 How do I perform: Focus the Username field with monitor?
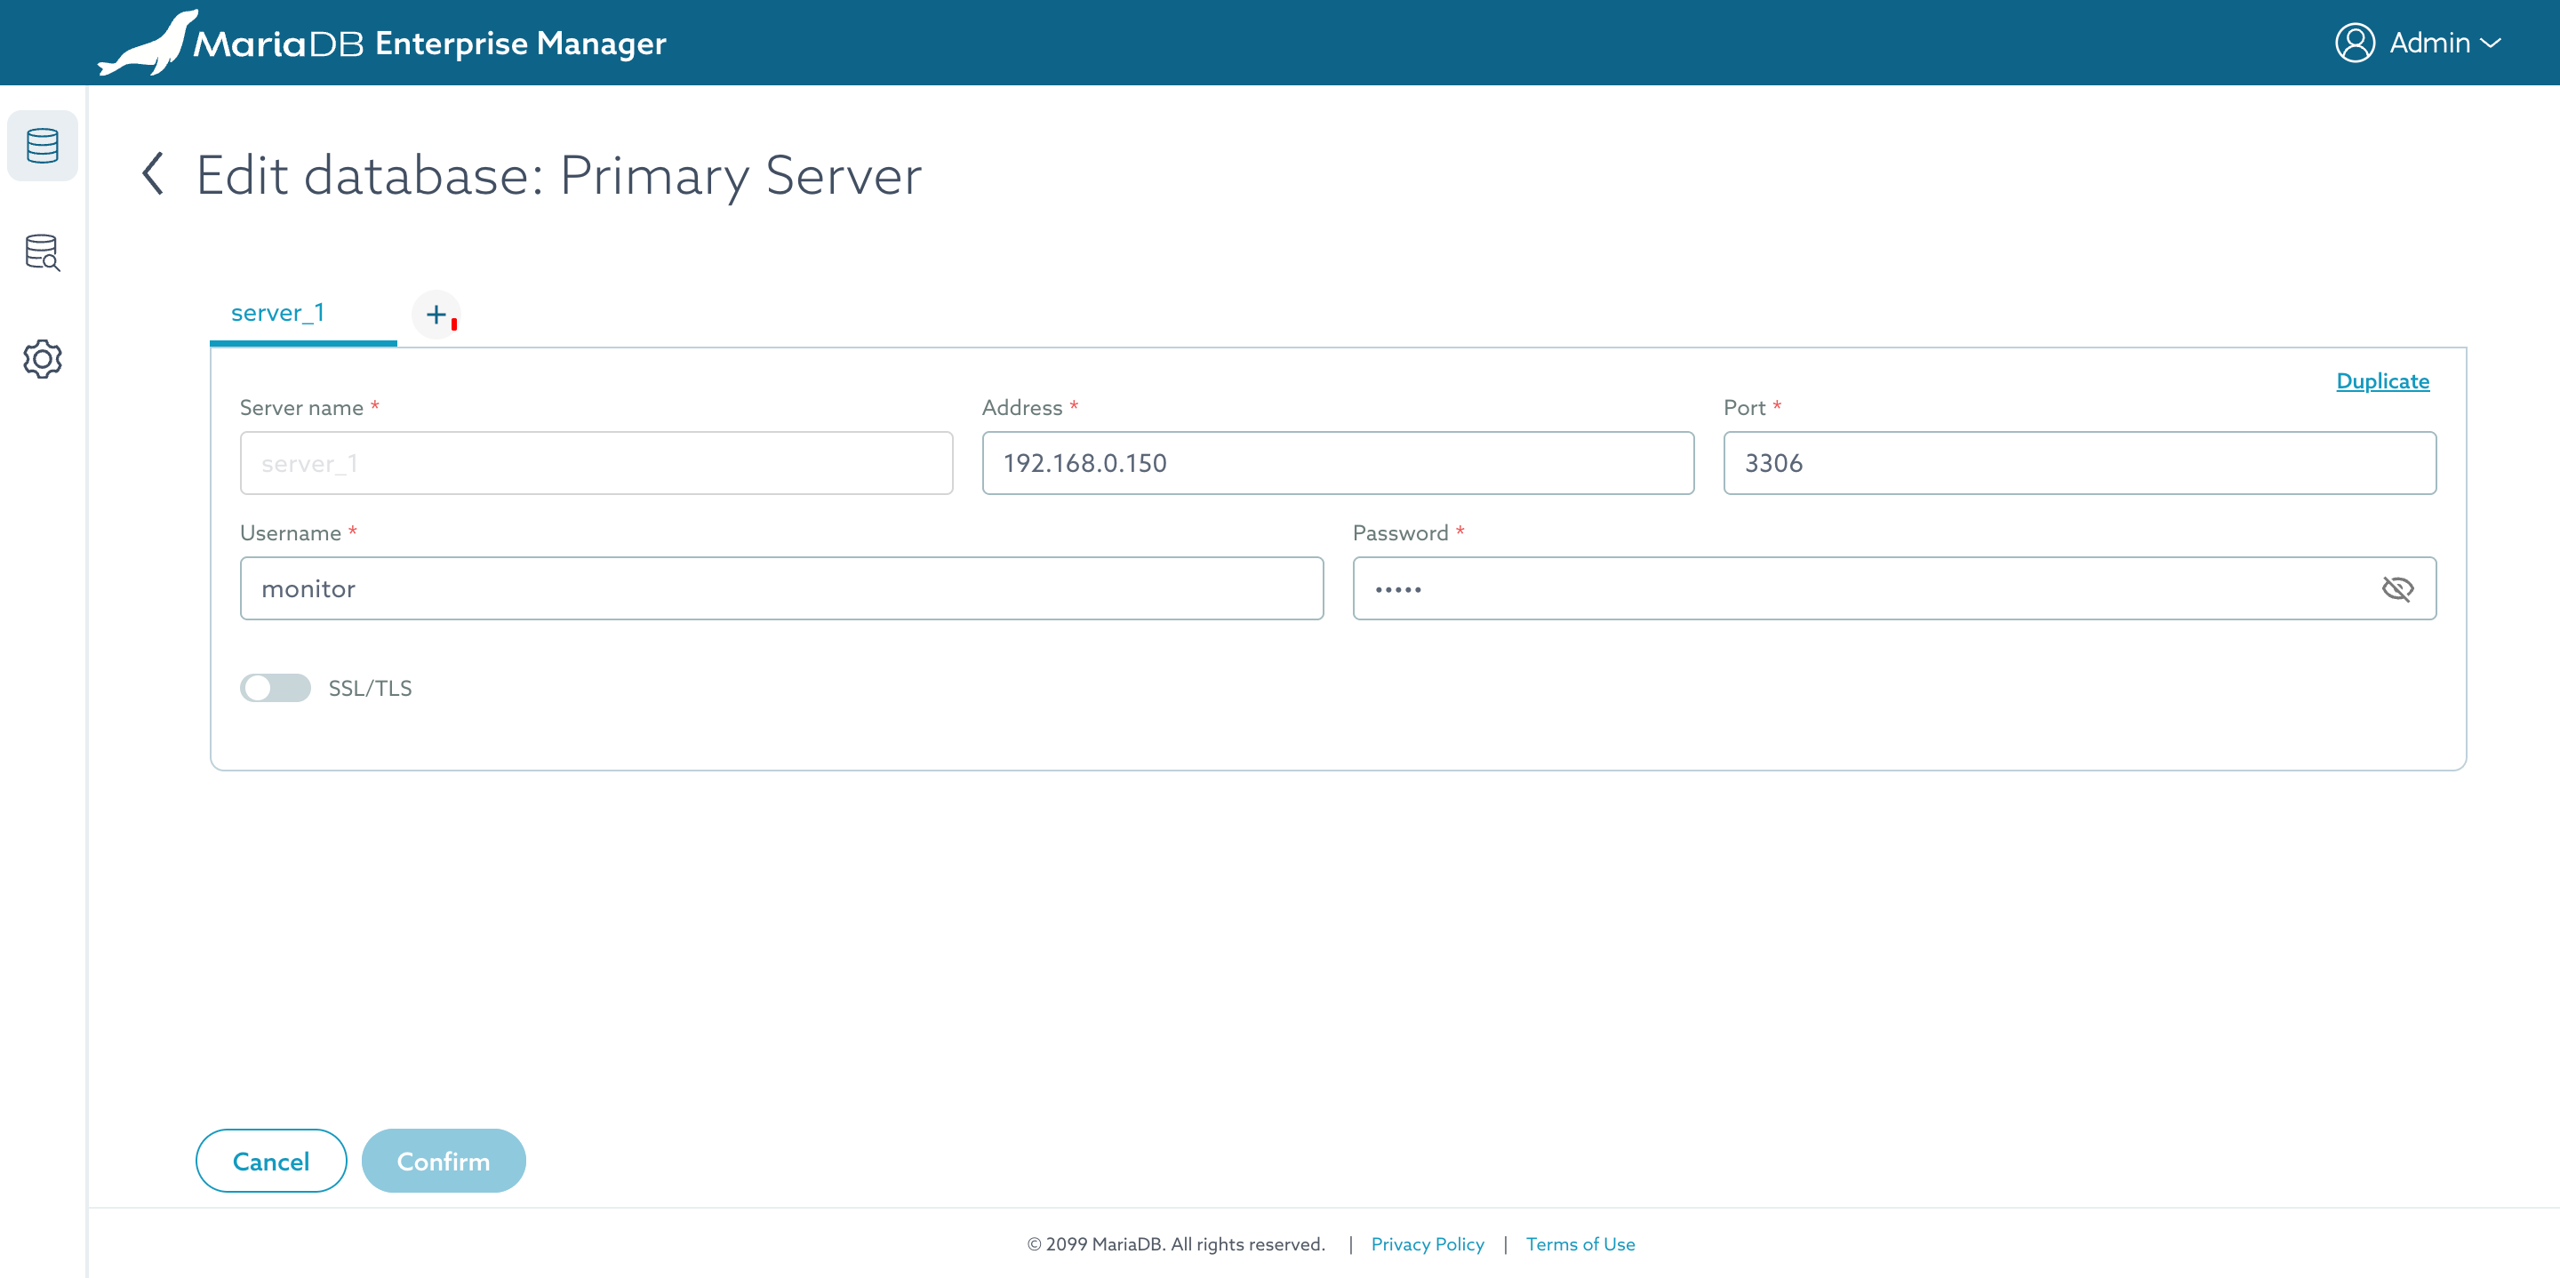(781, 589)
